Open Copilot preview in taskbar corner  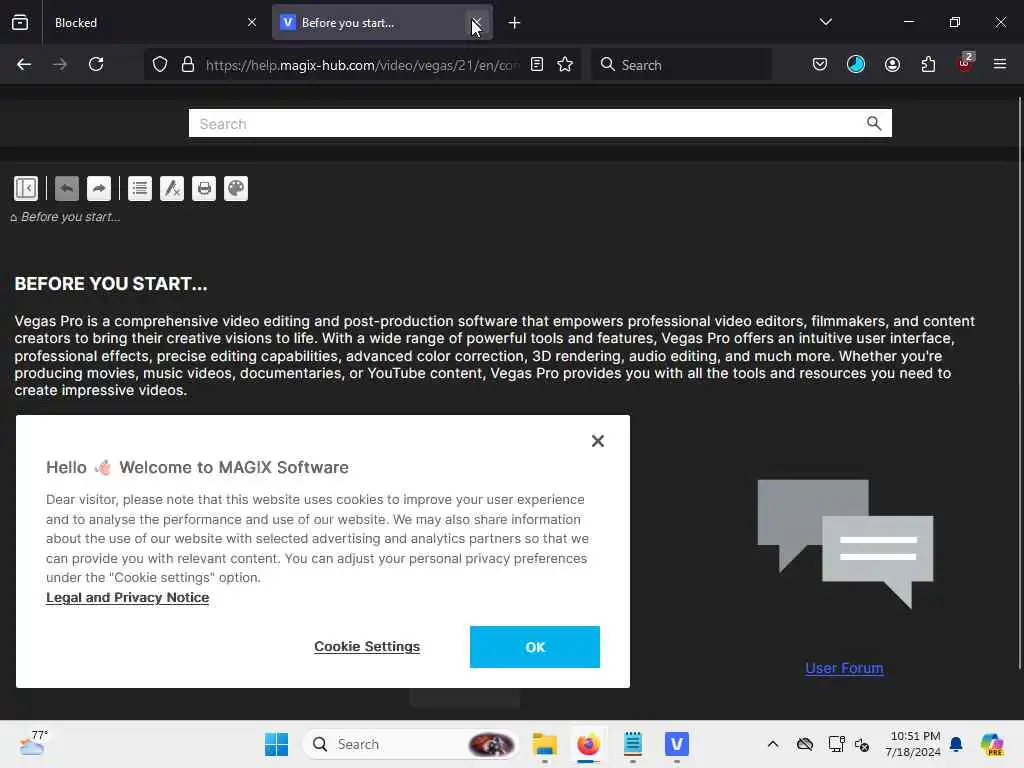click(x=991, y=744)
